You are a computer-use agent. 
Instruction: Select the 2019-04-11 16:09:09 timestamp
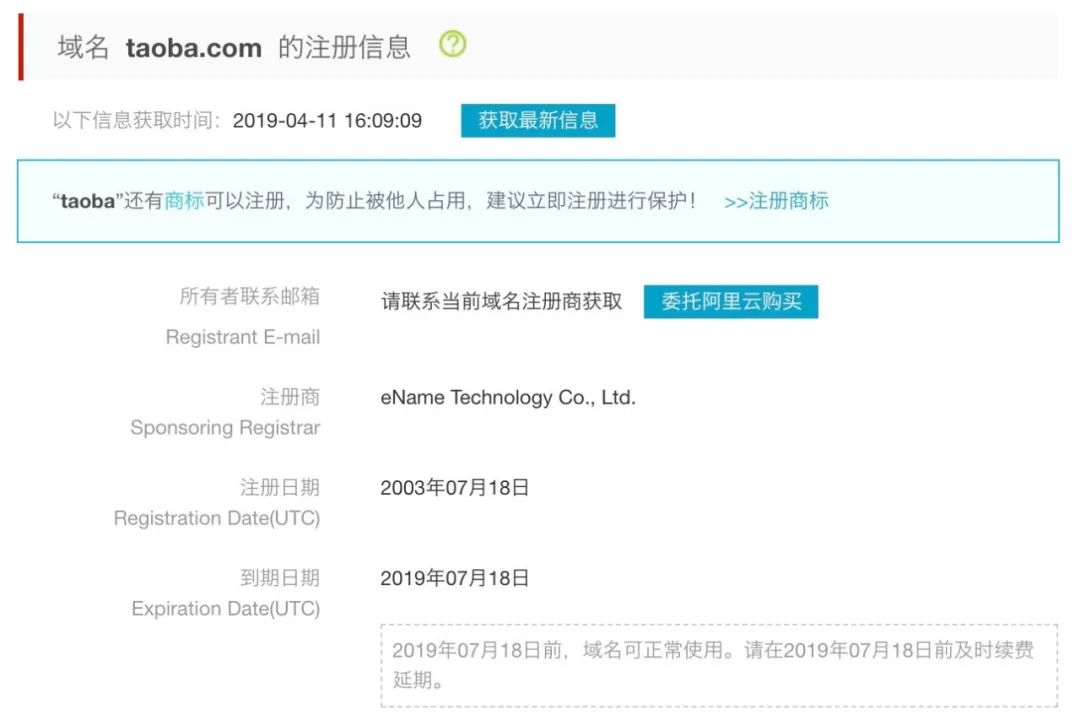click(327, 121)
